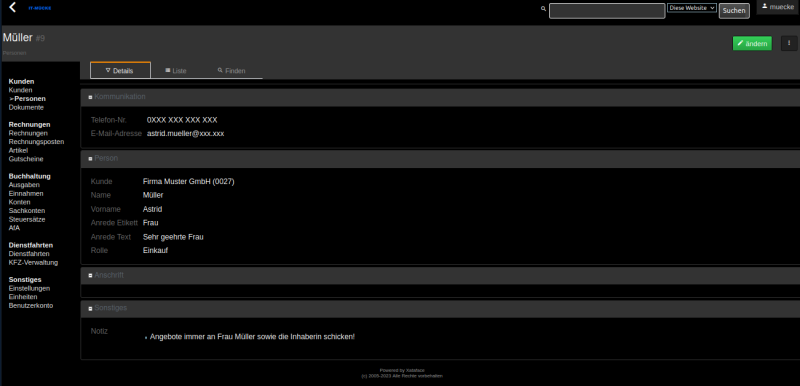Open Rechnungsposten in the sidebar
Screen dimensions: 800x386
click(x=36, y=142)
